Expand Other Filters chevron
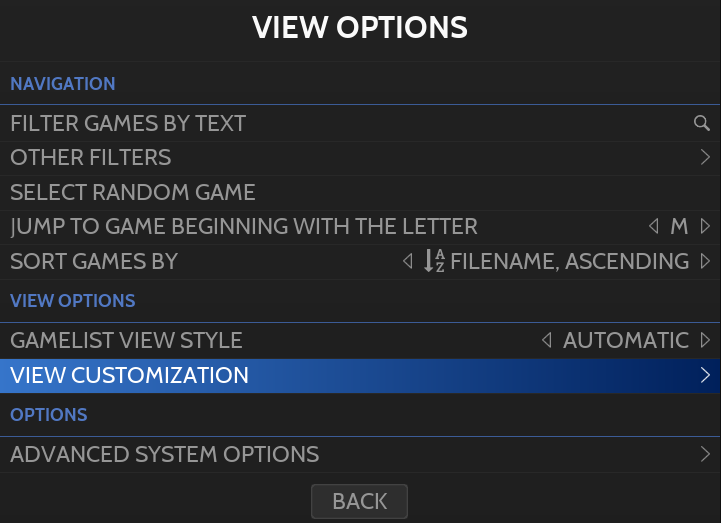Screen dimensions: 721x523 (705, 157)
